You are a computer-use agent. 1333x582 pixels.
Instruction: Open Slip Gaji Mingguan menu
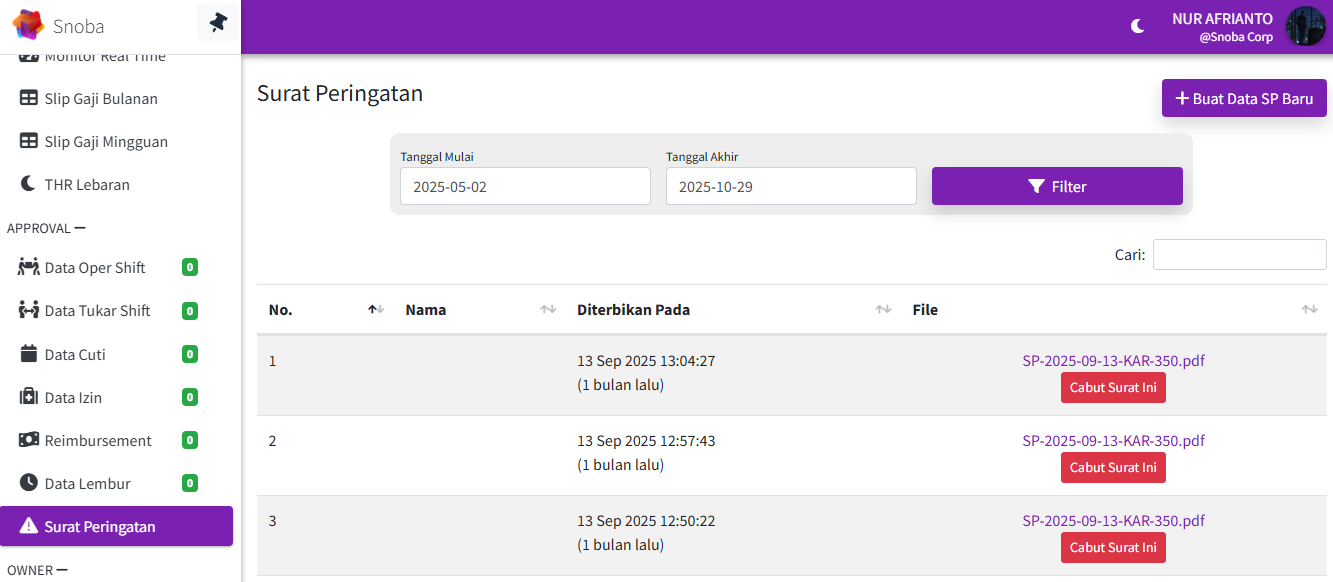(x=106, y=142)
